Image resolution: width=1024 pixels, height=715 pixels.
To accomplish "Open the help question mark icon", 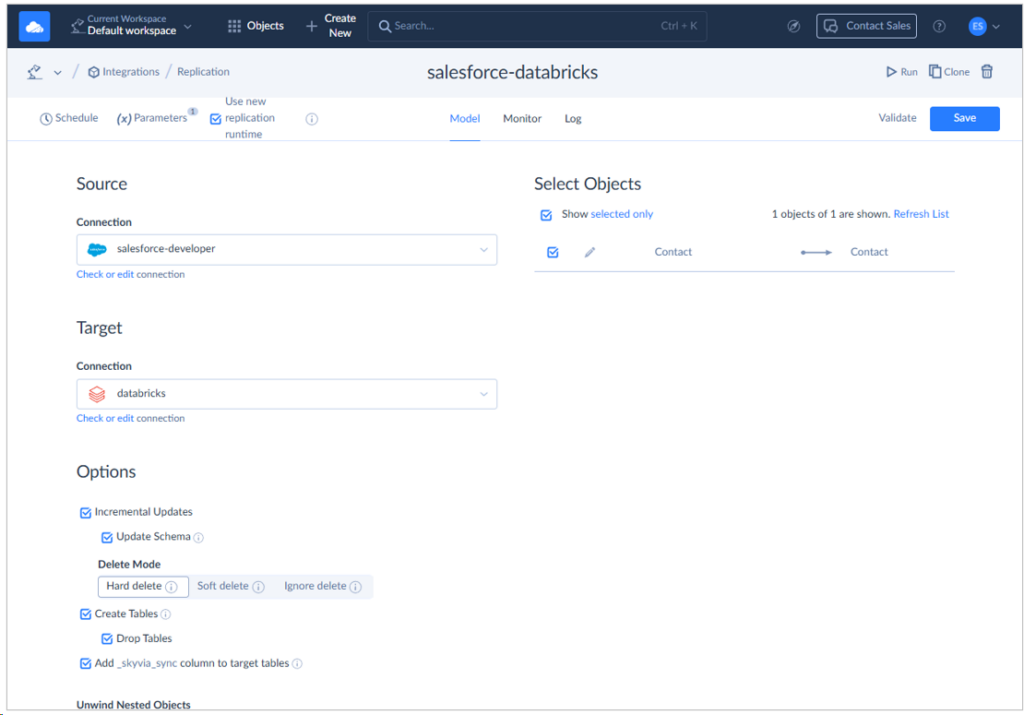I will 938,26.
